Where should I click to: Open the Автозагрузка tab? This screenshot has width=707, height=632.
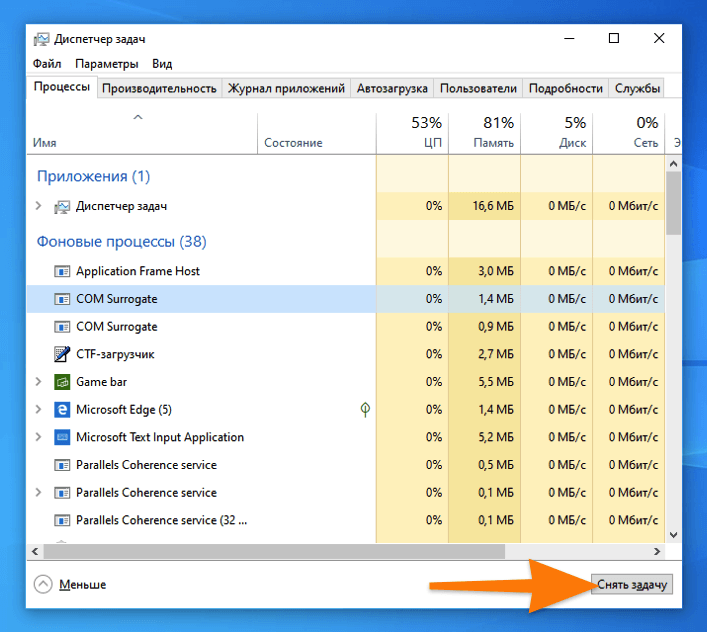[x=392, y=88]
